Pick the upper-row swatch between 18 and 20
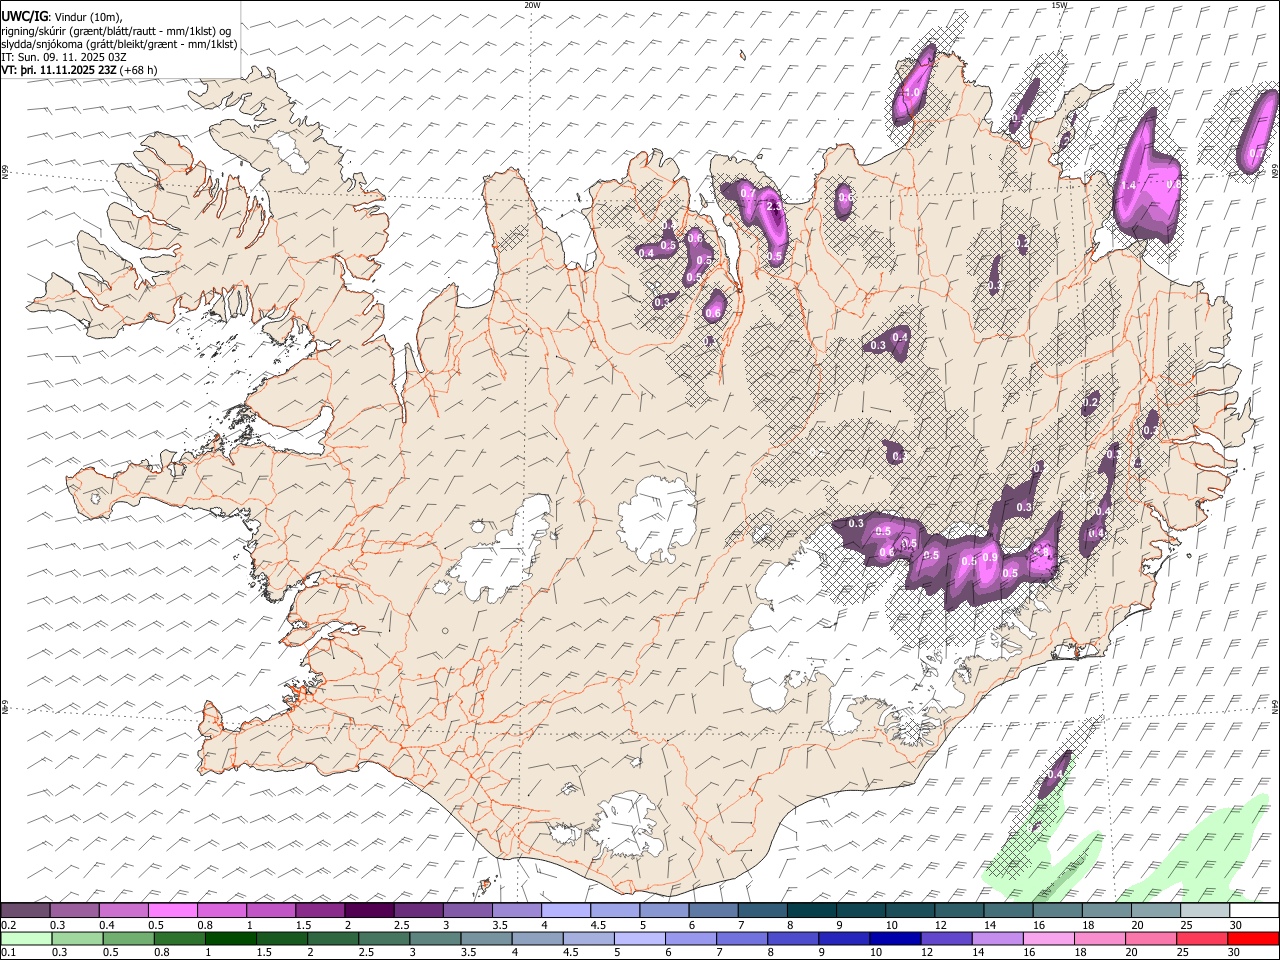This screenshot has width=1280, height=960. click(x=1105, y=911)
